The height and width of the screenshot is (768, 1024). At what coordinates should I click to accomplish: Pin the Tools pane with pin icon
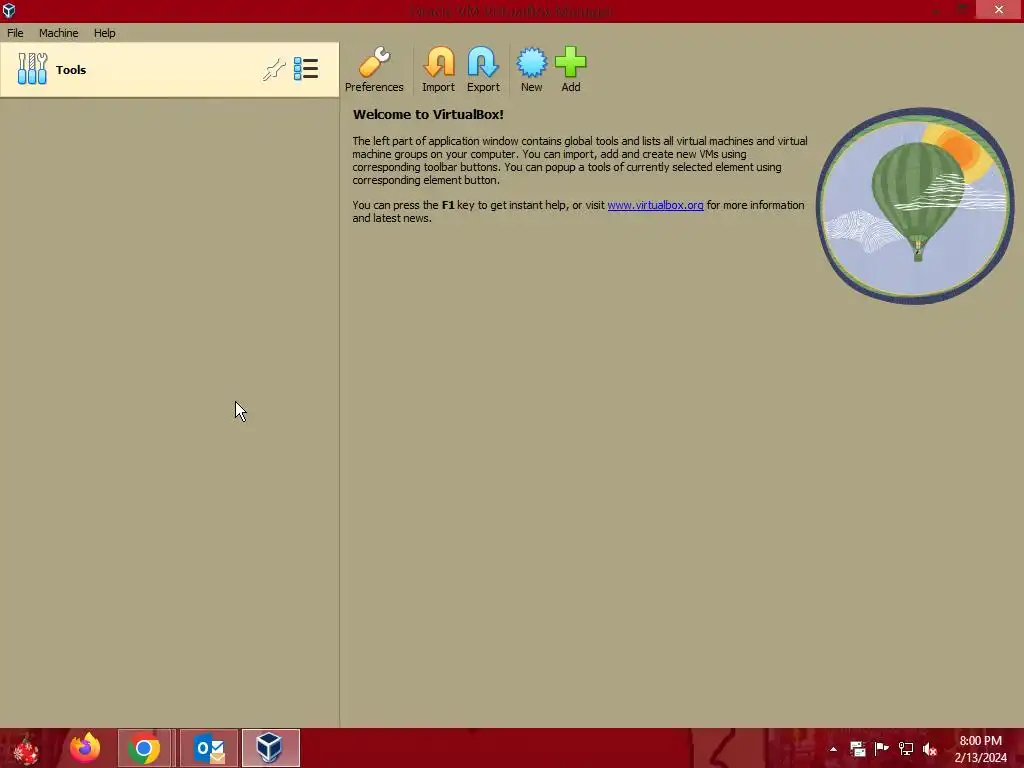pyautogui.click(x=274, y=69)
